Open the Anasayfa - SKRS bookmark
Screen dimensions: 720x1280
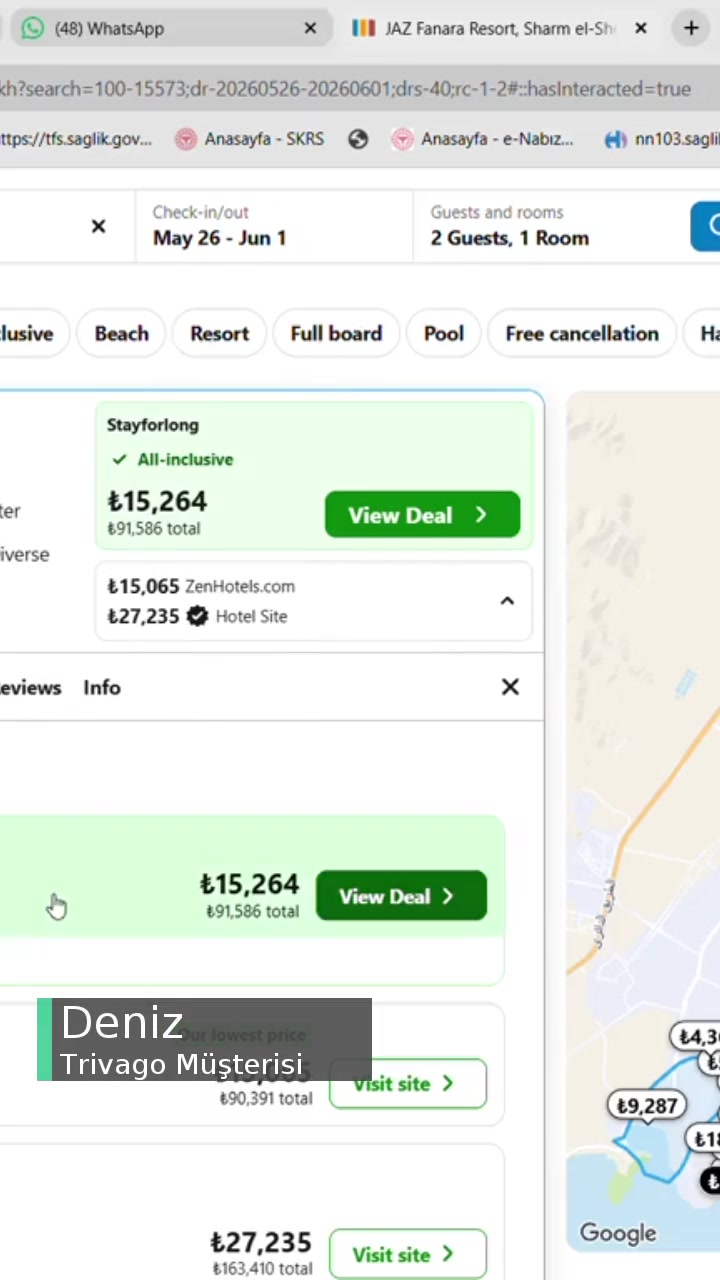[250, 139]
